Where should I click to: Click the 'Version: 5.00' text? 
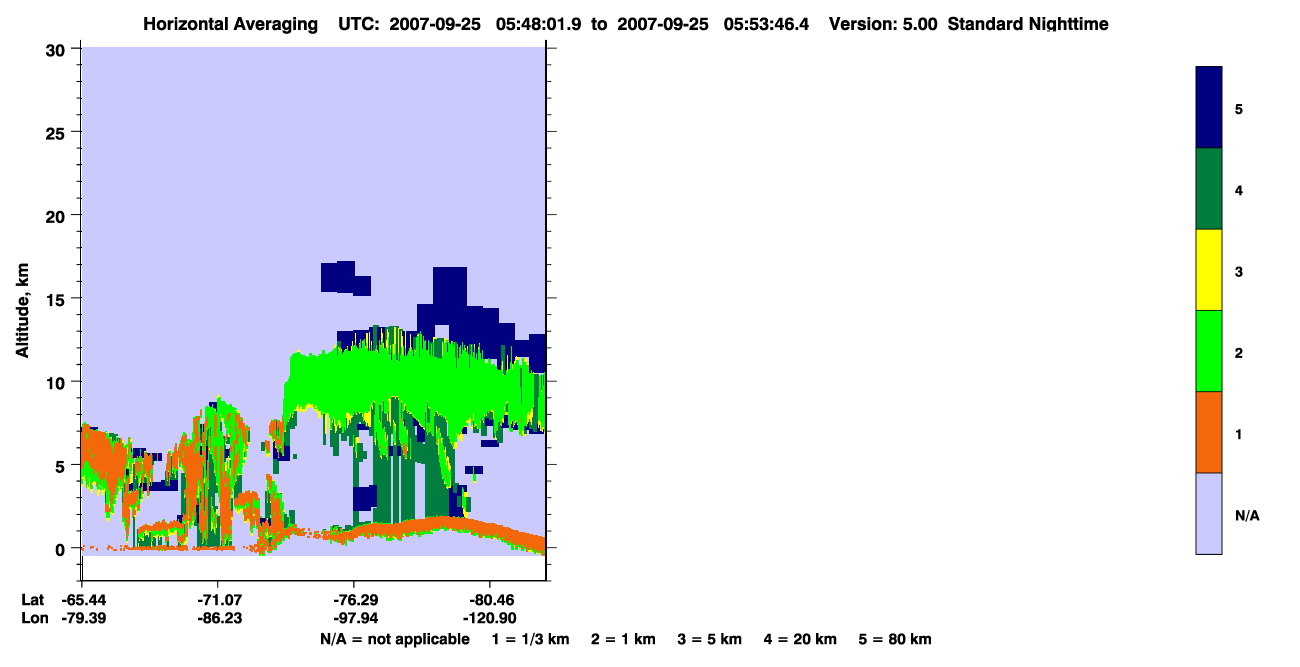click(883, 24)
